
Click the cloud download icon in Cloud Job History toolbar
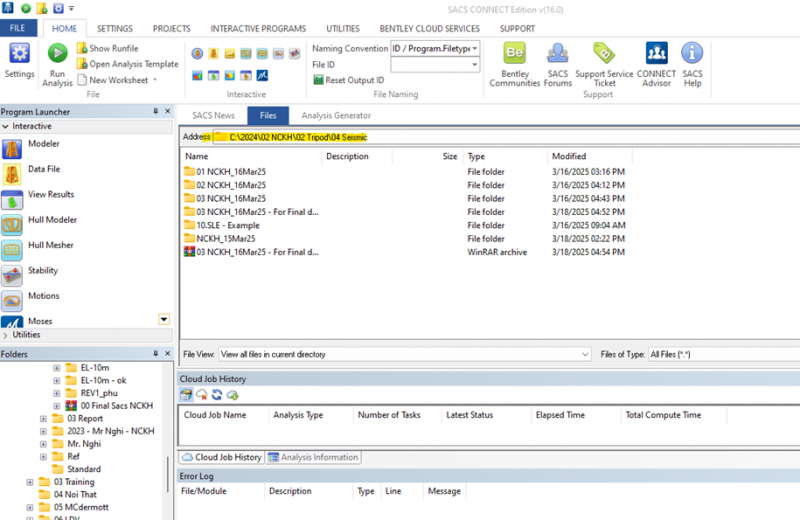[x=233, y=394]
